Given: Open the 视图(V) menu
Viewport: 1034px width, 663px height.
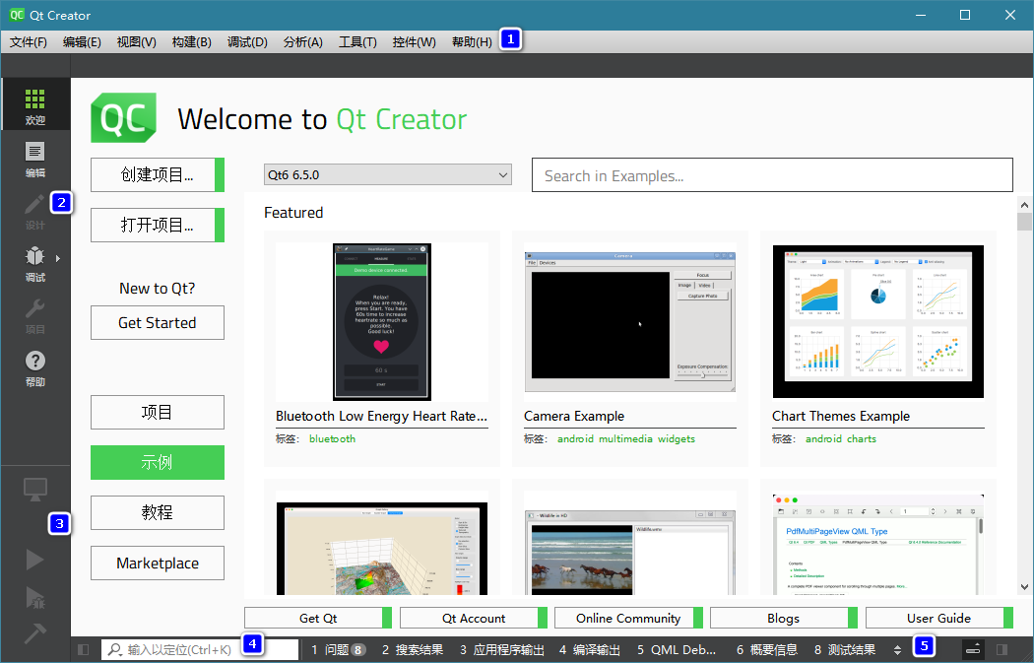Looking at the screenshot, I should tap(137, 42).
